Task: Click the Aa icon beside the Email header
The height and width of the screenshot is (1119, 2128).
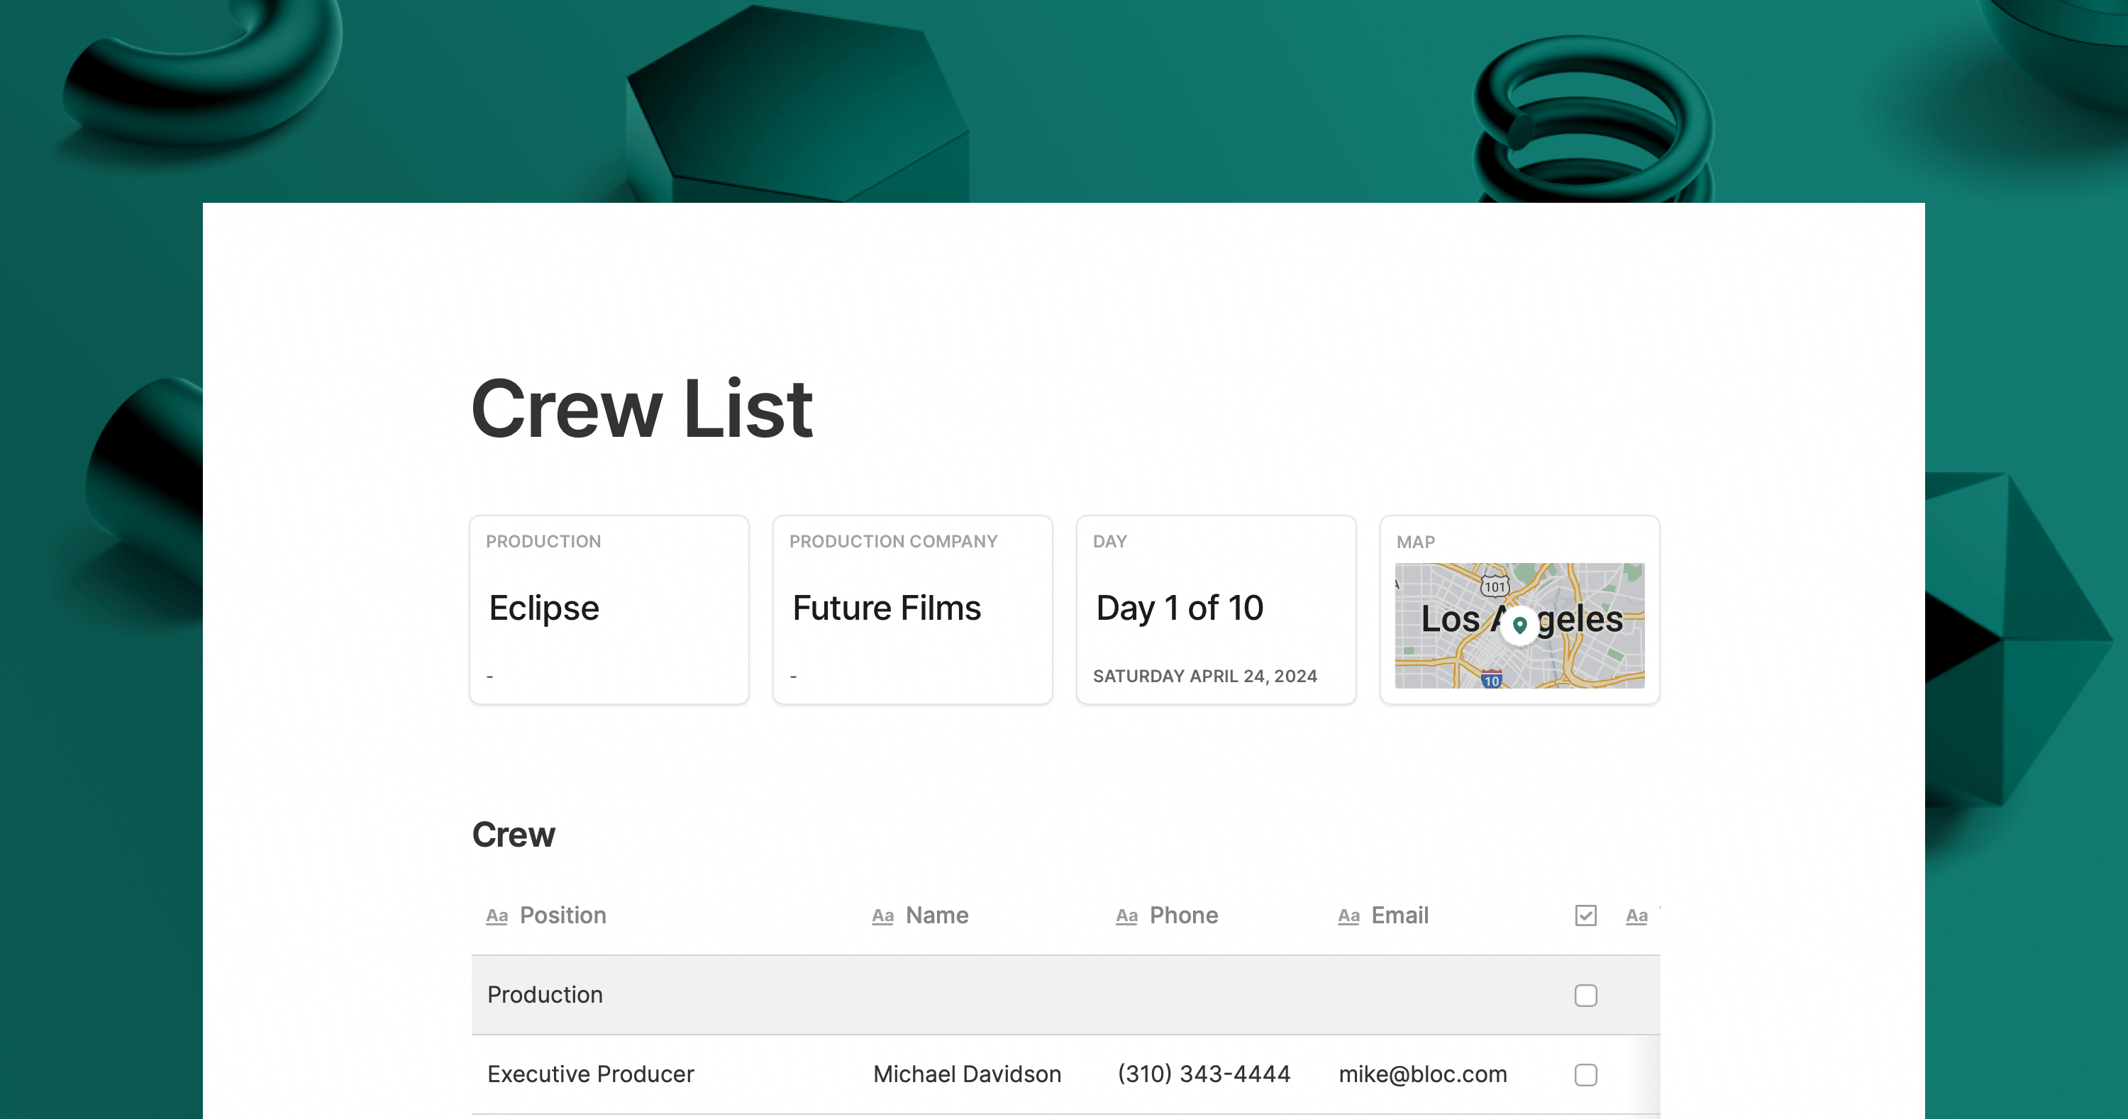Action: pyautogui.click(x=1348, y=915)
